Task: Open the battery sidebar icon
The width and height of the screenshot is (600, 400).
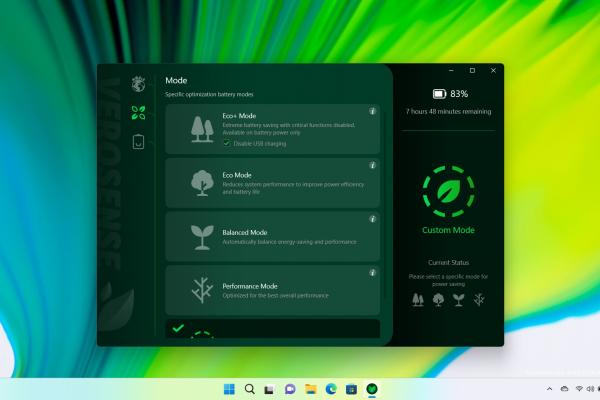Action: coord(138,142)
